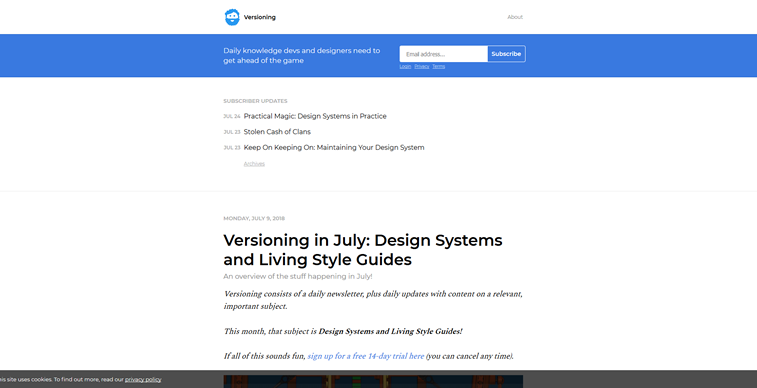Open the privacy policy link in cookie bar

(x=143, y=379)
